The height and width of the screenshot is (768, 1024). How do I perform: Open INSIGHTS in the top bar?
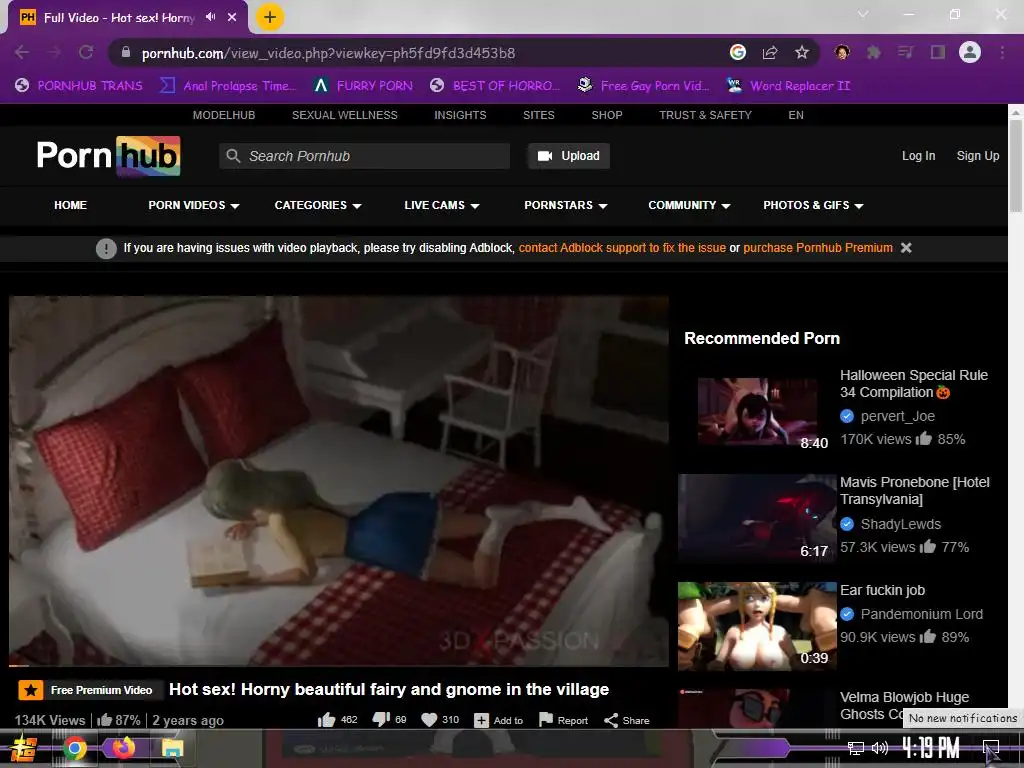(460, 115)
